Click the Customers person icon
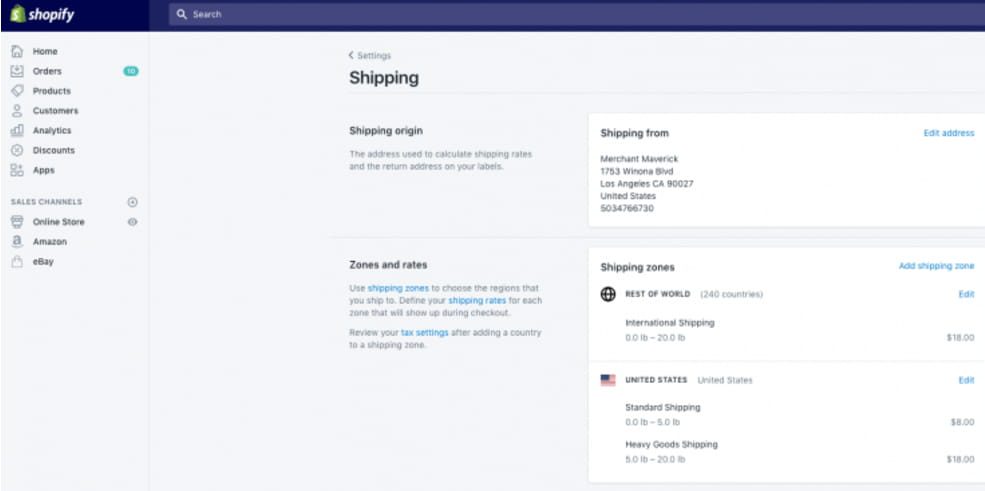 click(x=17, y=111)
